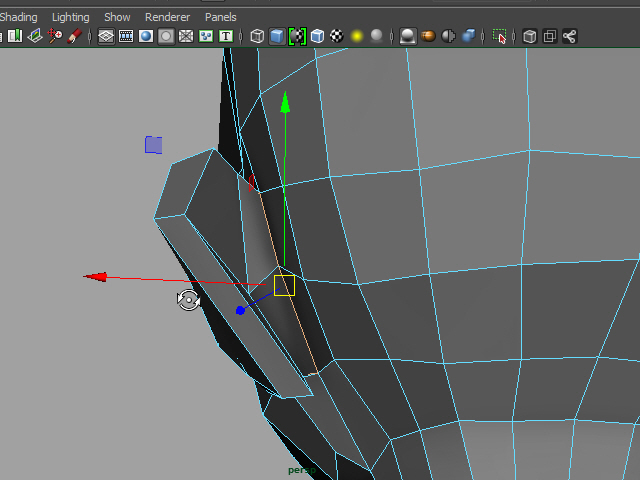Image resolution: width=640 pixels, height=480 pixels.
Task: Toggle X-Ray Active Components icon
Action: (x=550, y=36)
